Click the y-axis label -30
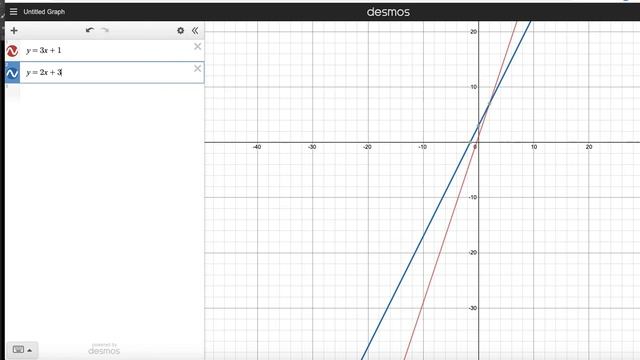 pos(472,308)
